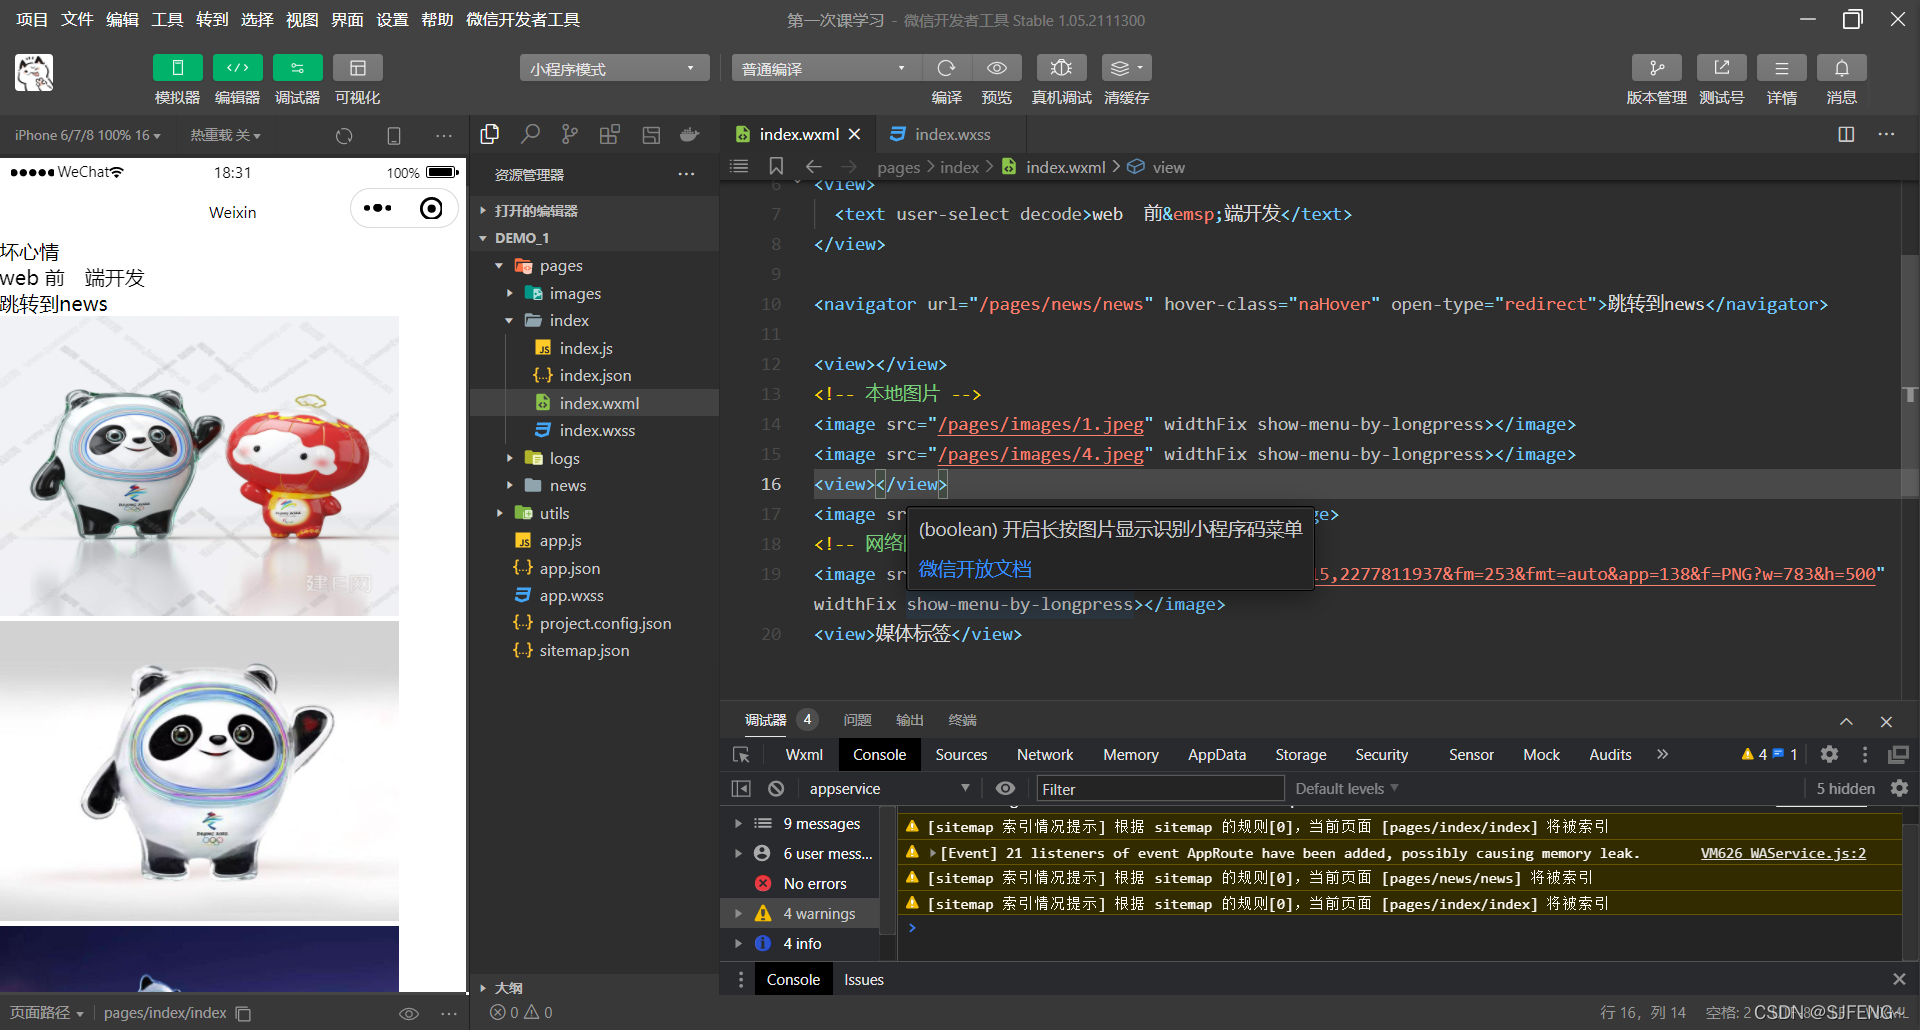
Task: Start real-device debugging (真机调试)
Action: pos(1061,68)
